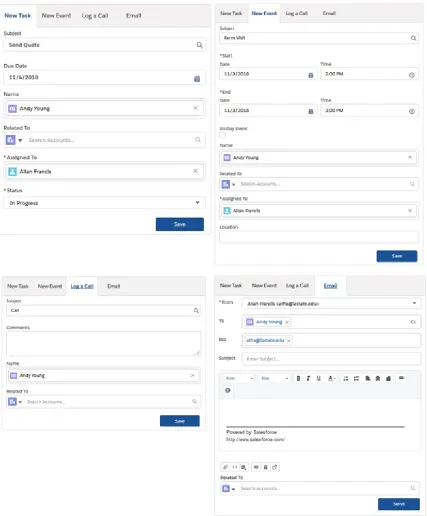Toggle bold formatting in the email editor
Image resolution: width=427 pixels, height=516 pixels.
point(298,378)
